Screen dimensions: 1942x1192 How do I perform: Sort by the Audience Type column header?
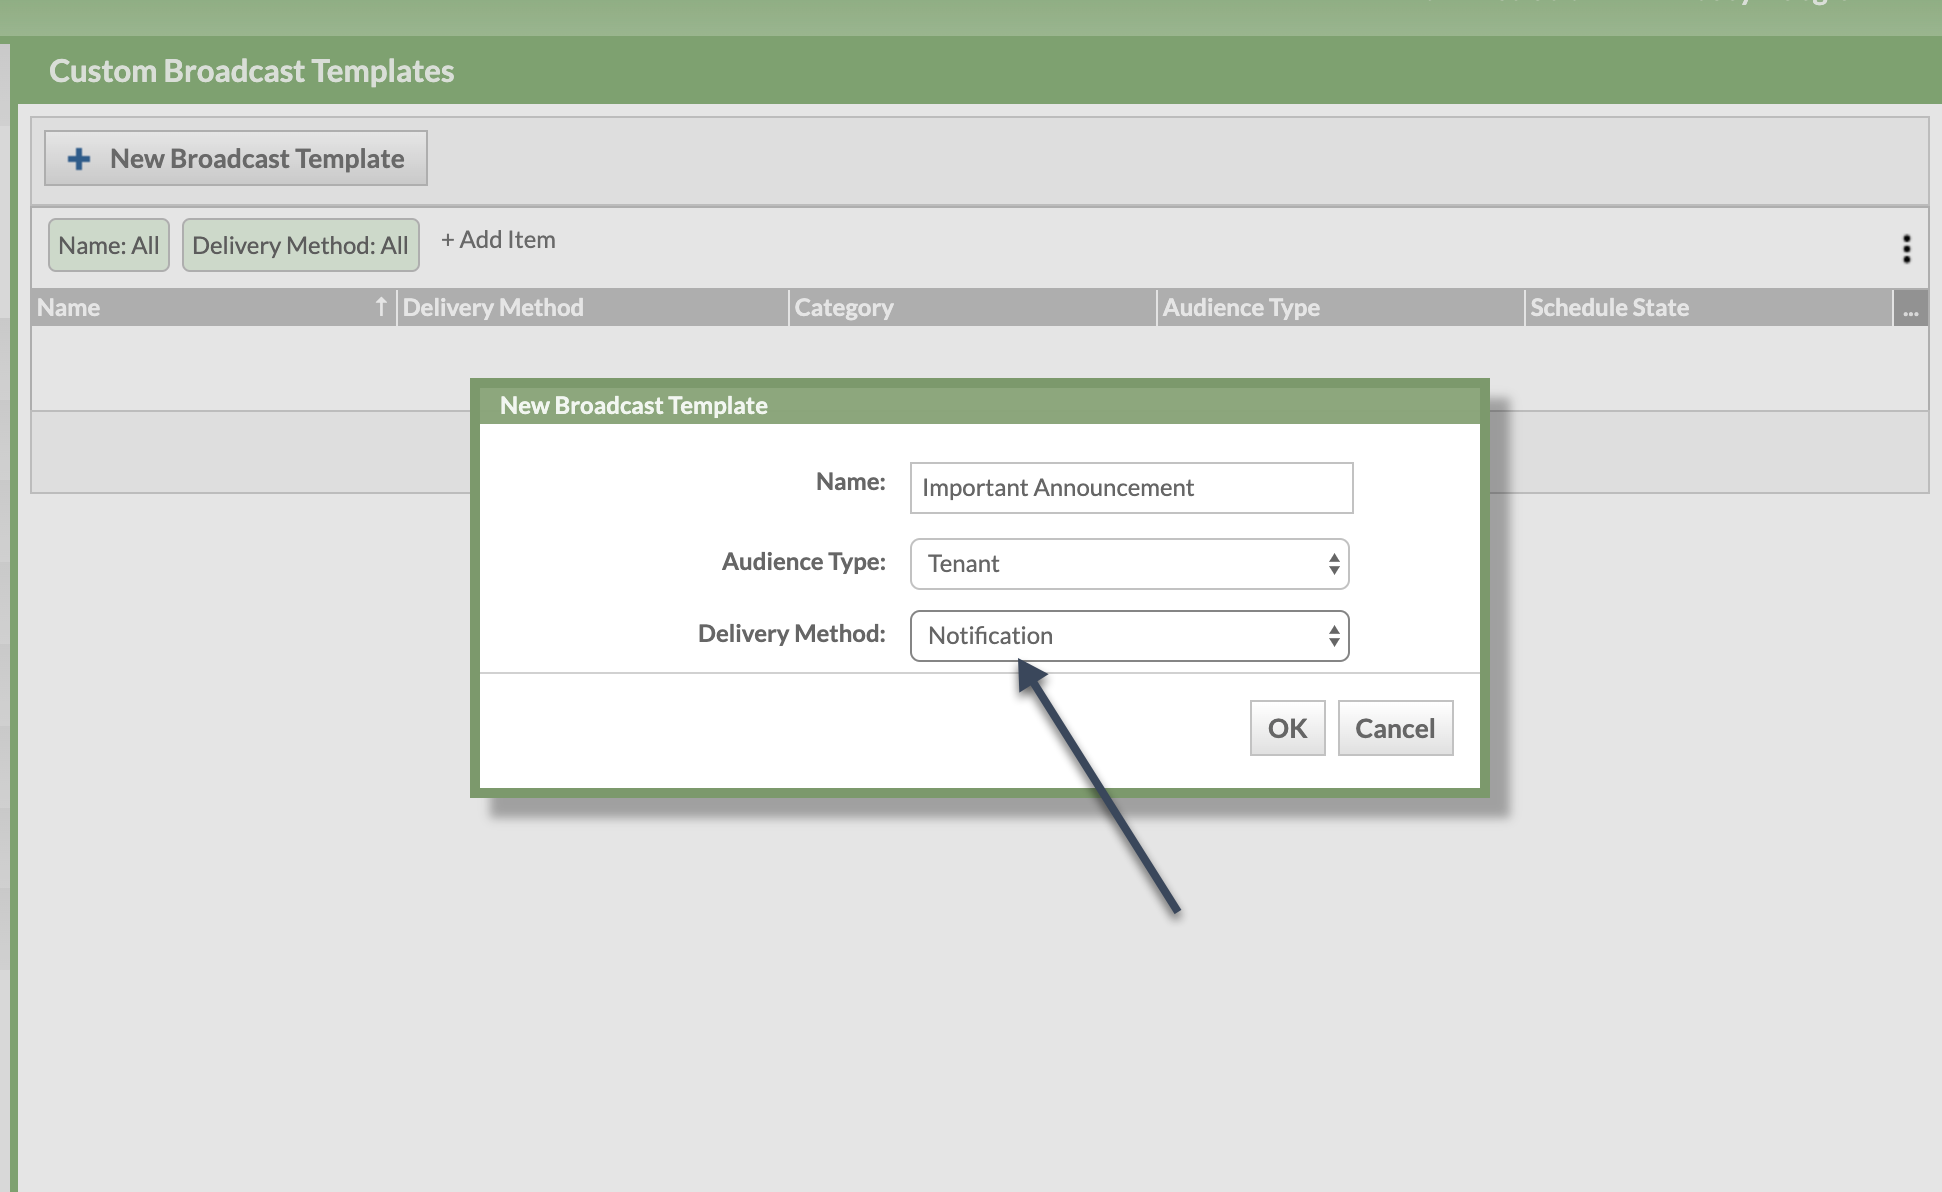pyautogui.click(x=1240, y=308)
